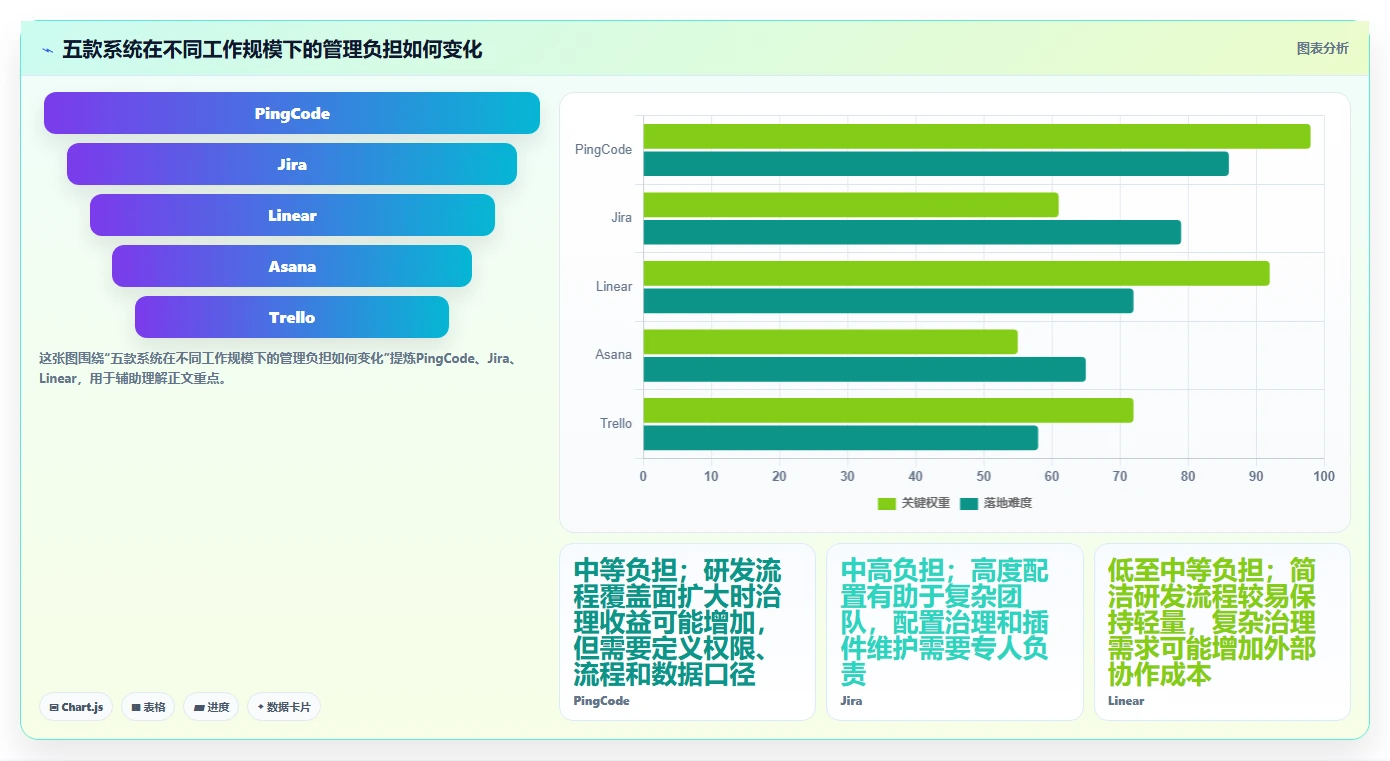Select the Jira funnel bar

[x=292, y=164]
